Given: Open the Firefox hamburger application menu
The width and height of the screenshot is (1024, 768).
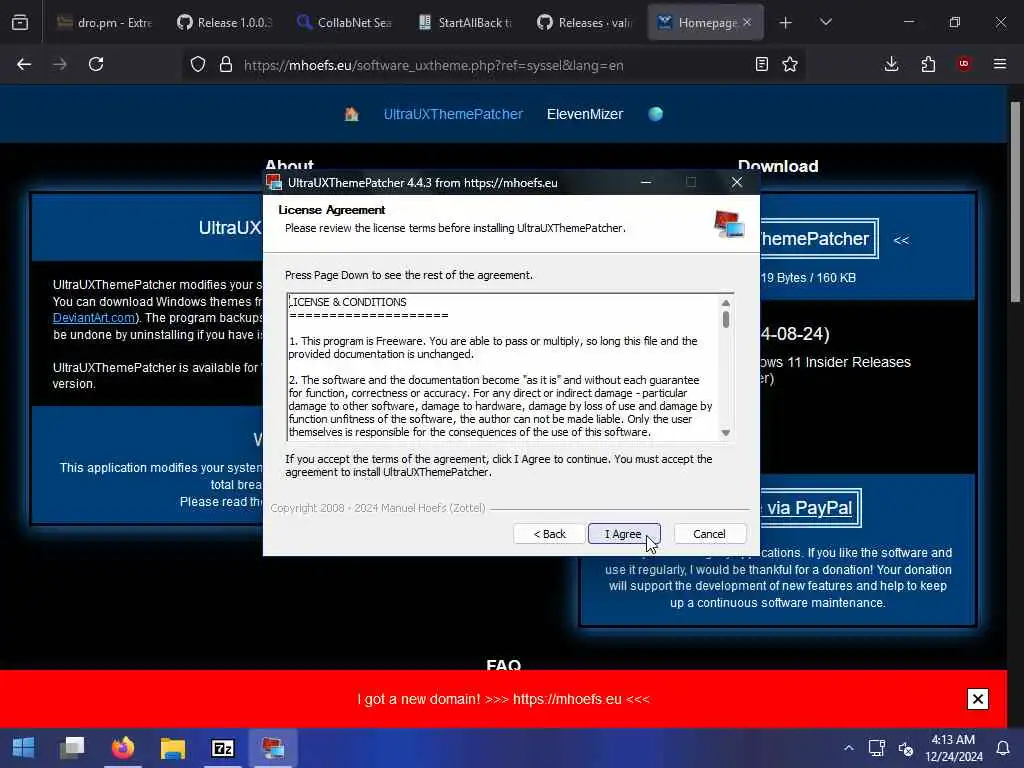Looking at the screenshot, I should (x=1000, y=64).
